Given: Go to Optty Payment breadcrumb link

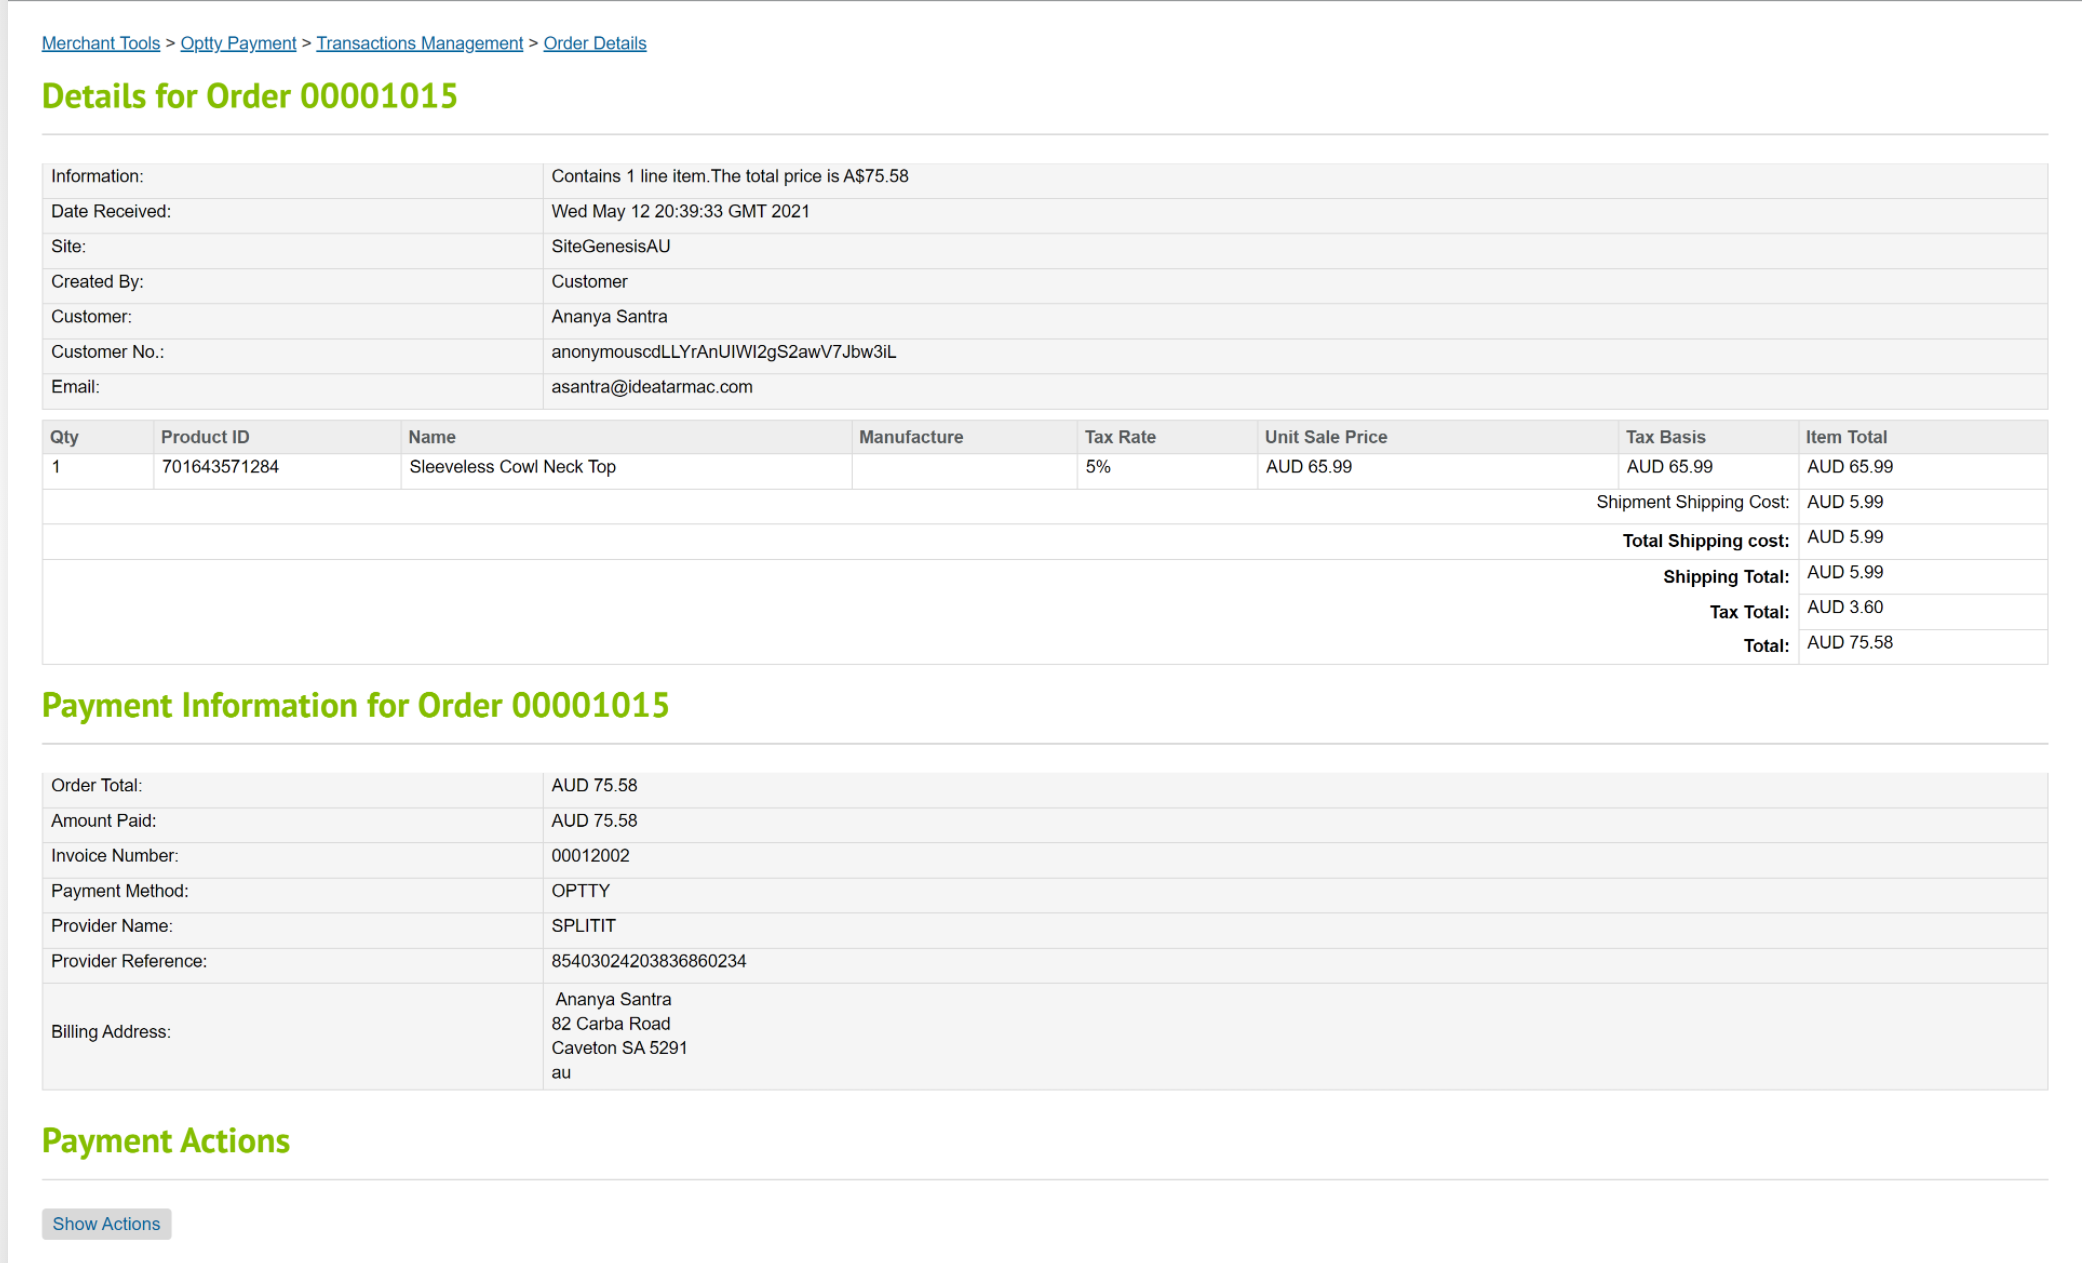Looking at the screenshot, I should pos(238,43).
